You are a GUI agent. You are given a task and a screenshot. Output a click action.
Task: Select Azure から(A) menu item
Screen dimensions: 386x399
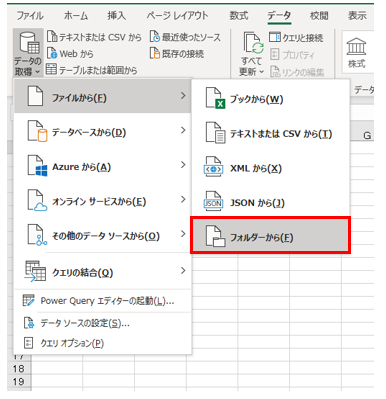103,166
